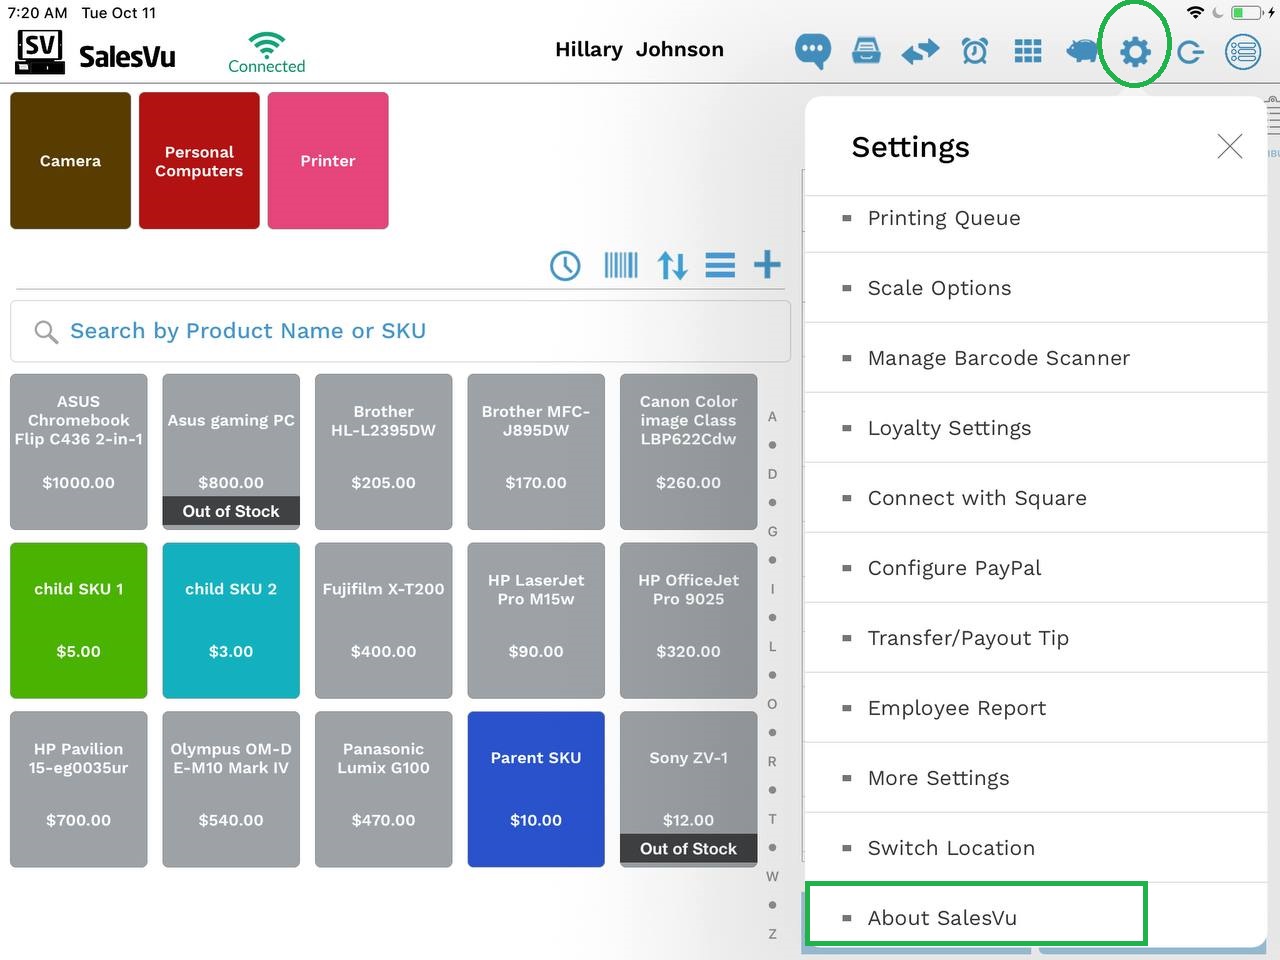Click the logout arrow icon
Screen dimensions: 1280x960
1190,51
